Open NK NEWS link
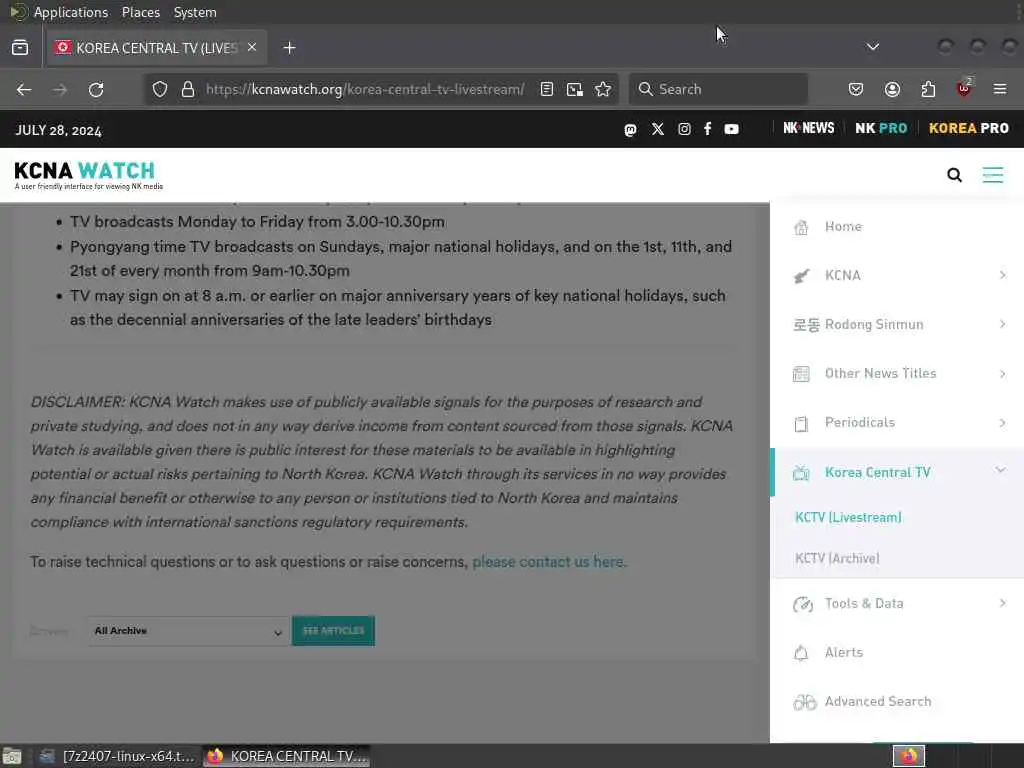 808,128
